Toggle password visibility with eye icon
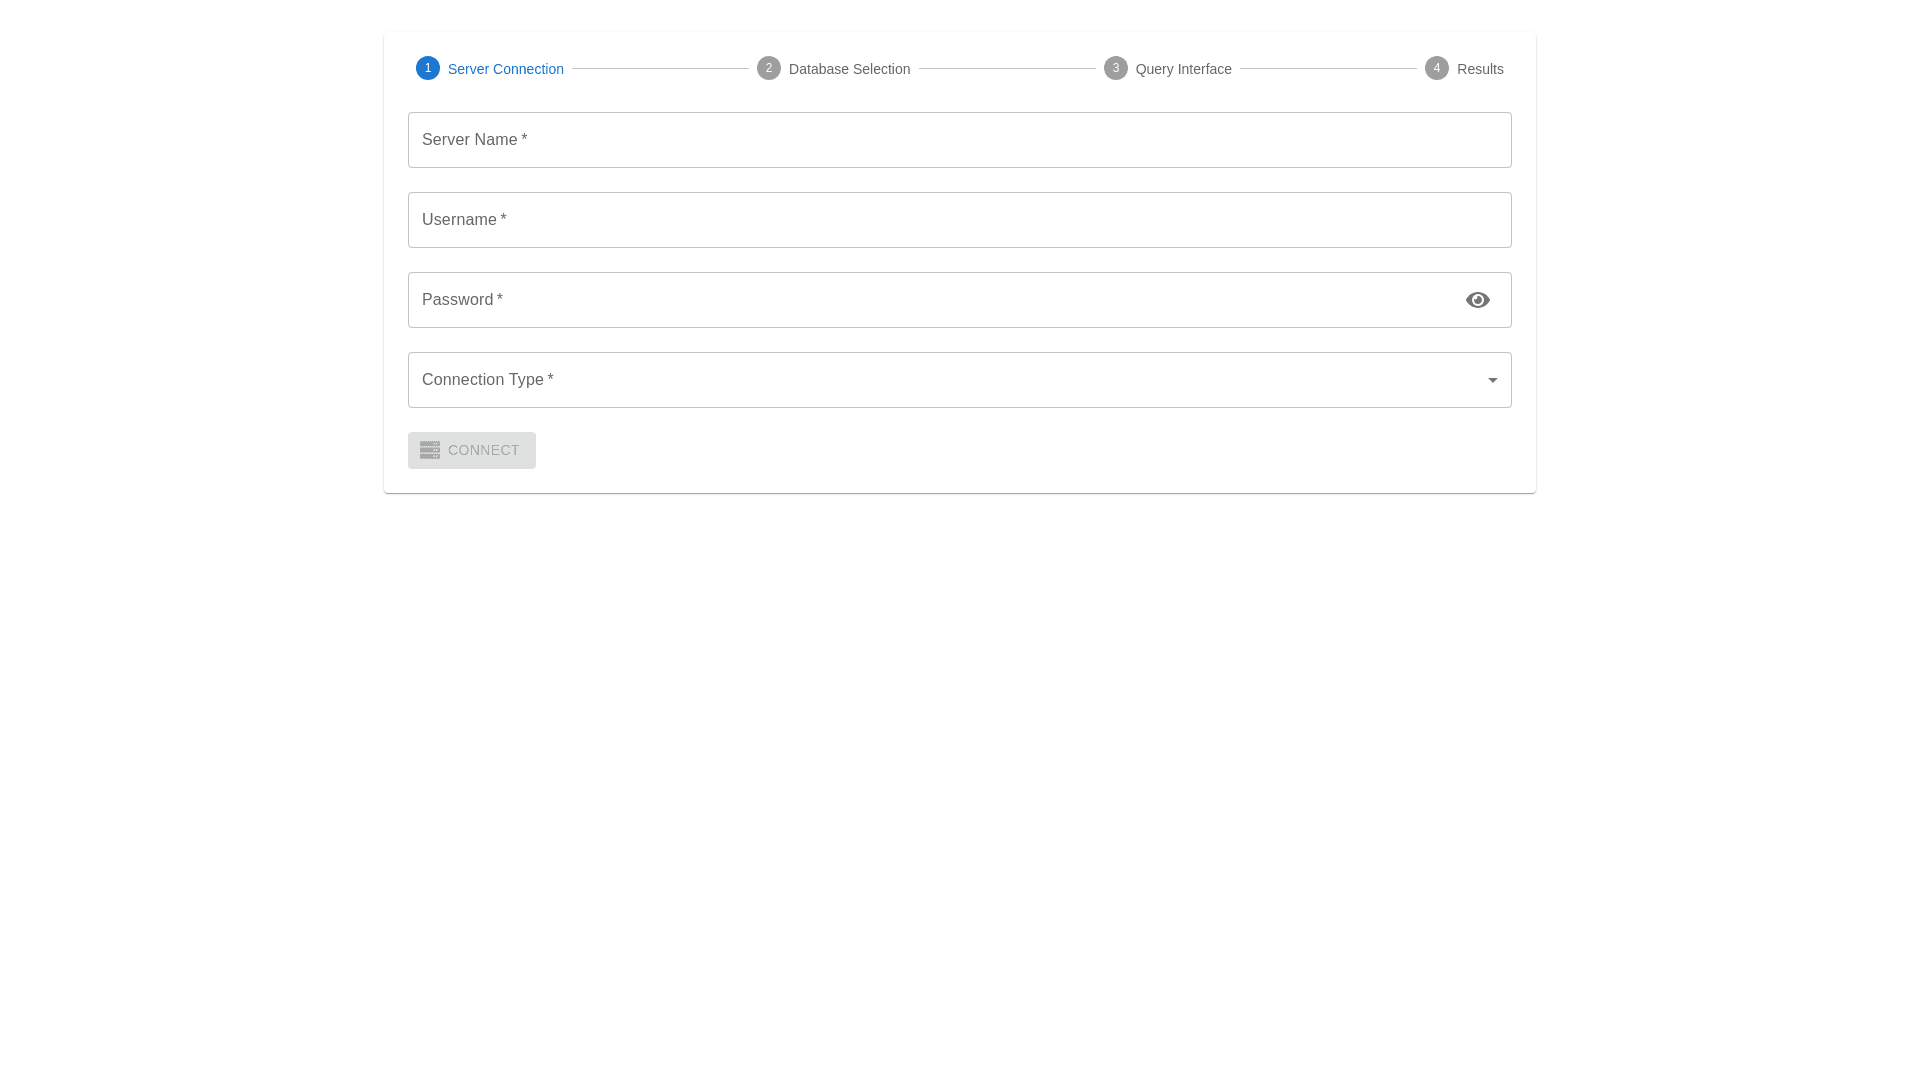1920x1080 pixels. [1478, 300]
